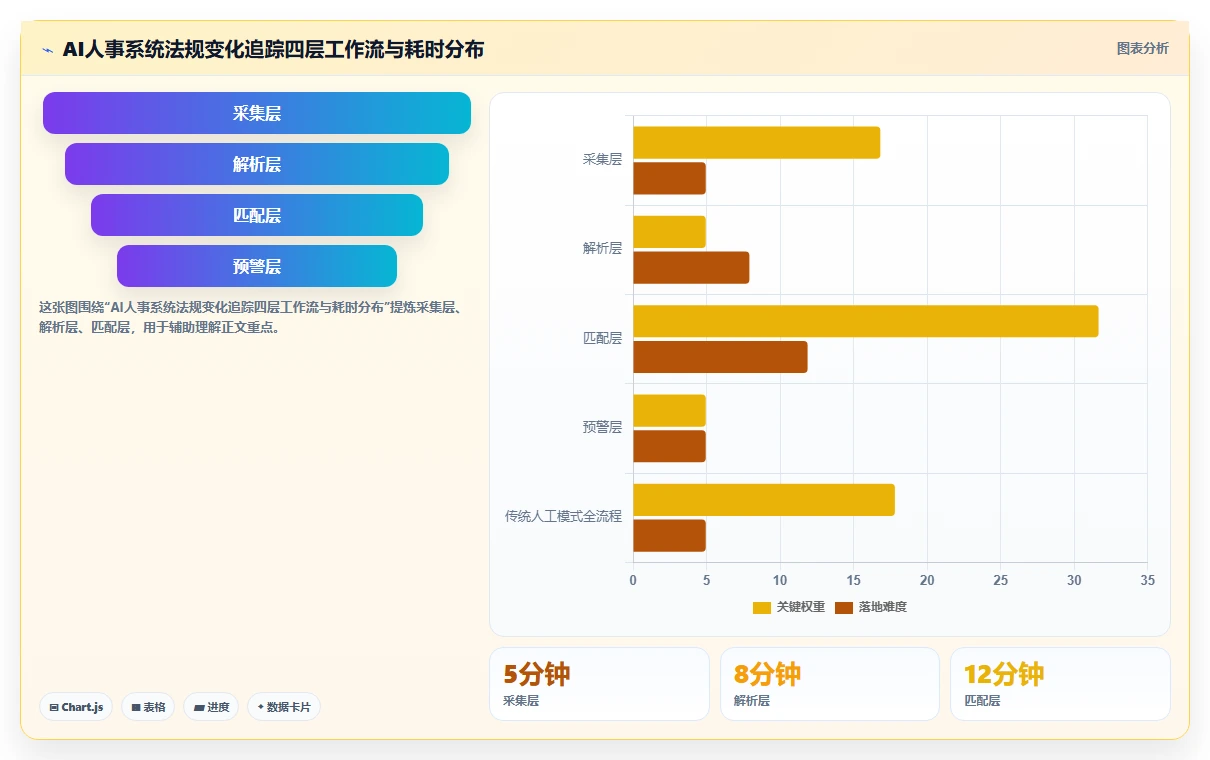Click the 匹配层 y-axis label
Screen dimensions: 1210x760
click(x=602, y=338)
